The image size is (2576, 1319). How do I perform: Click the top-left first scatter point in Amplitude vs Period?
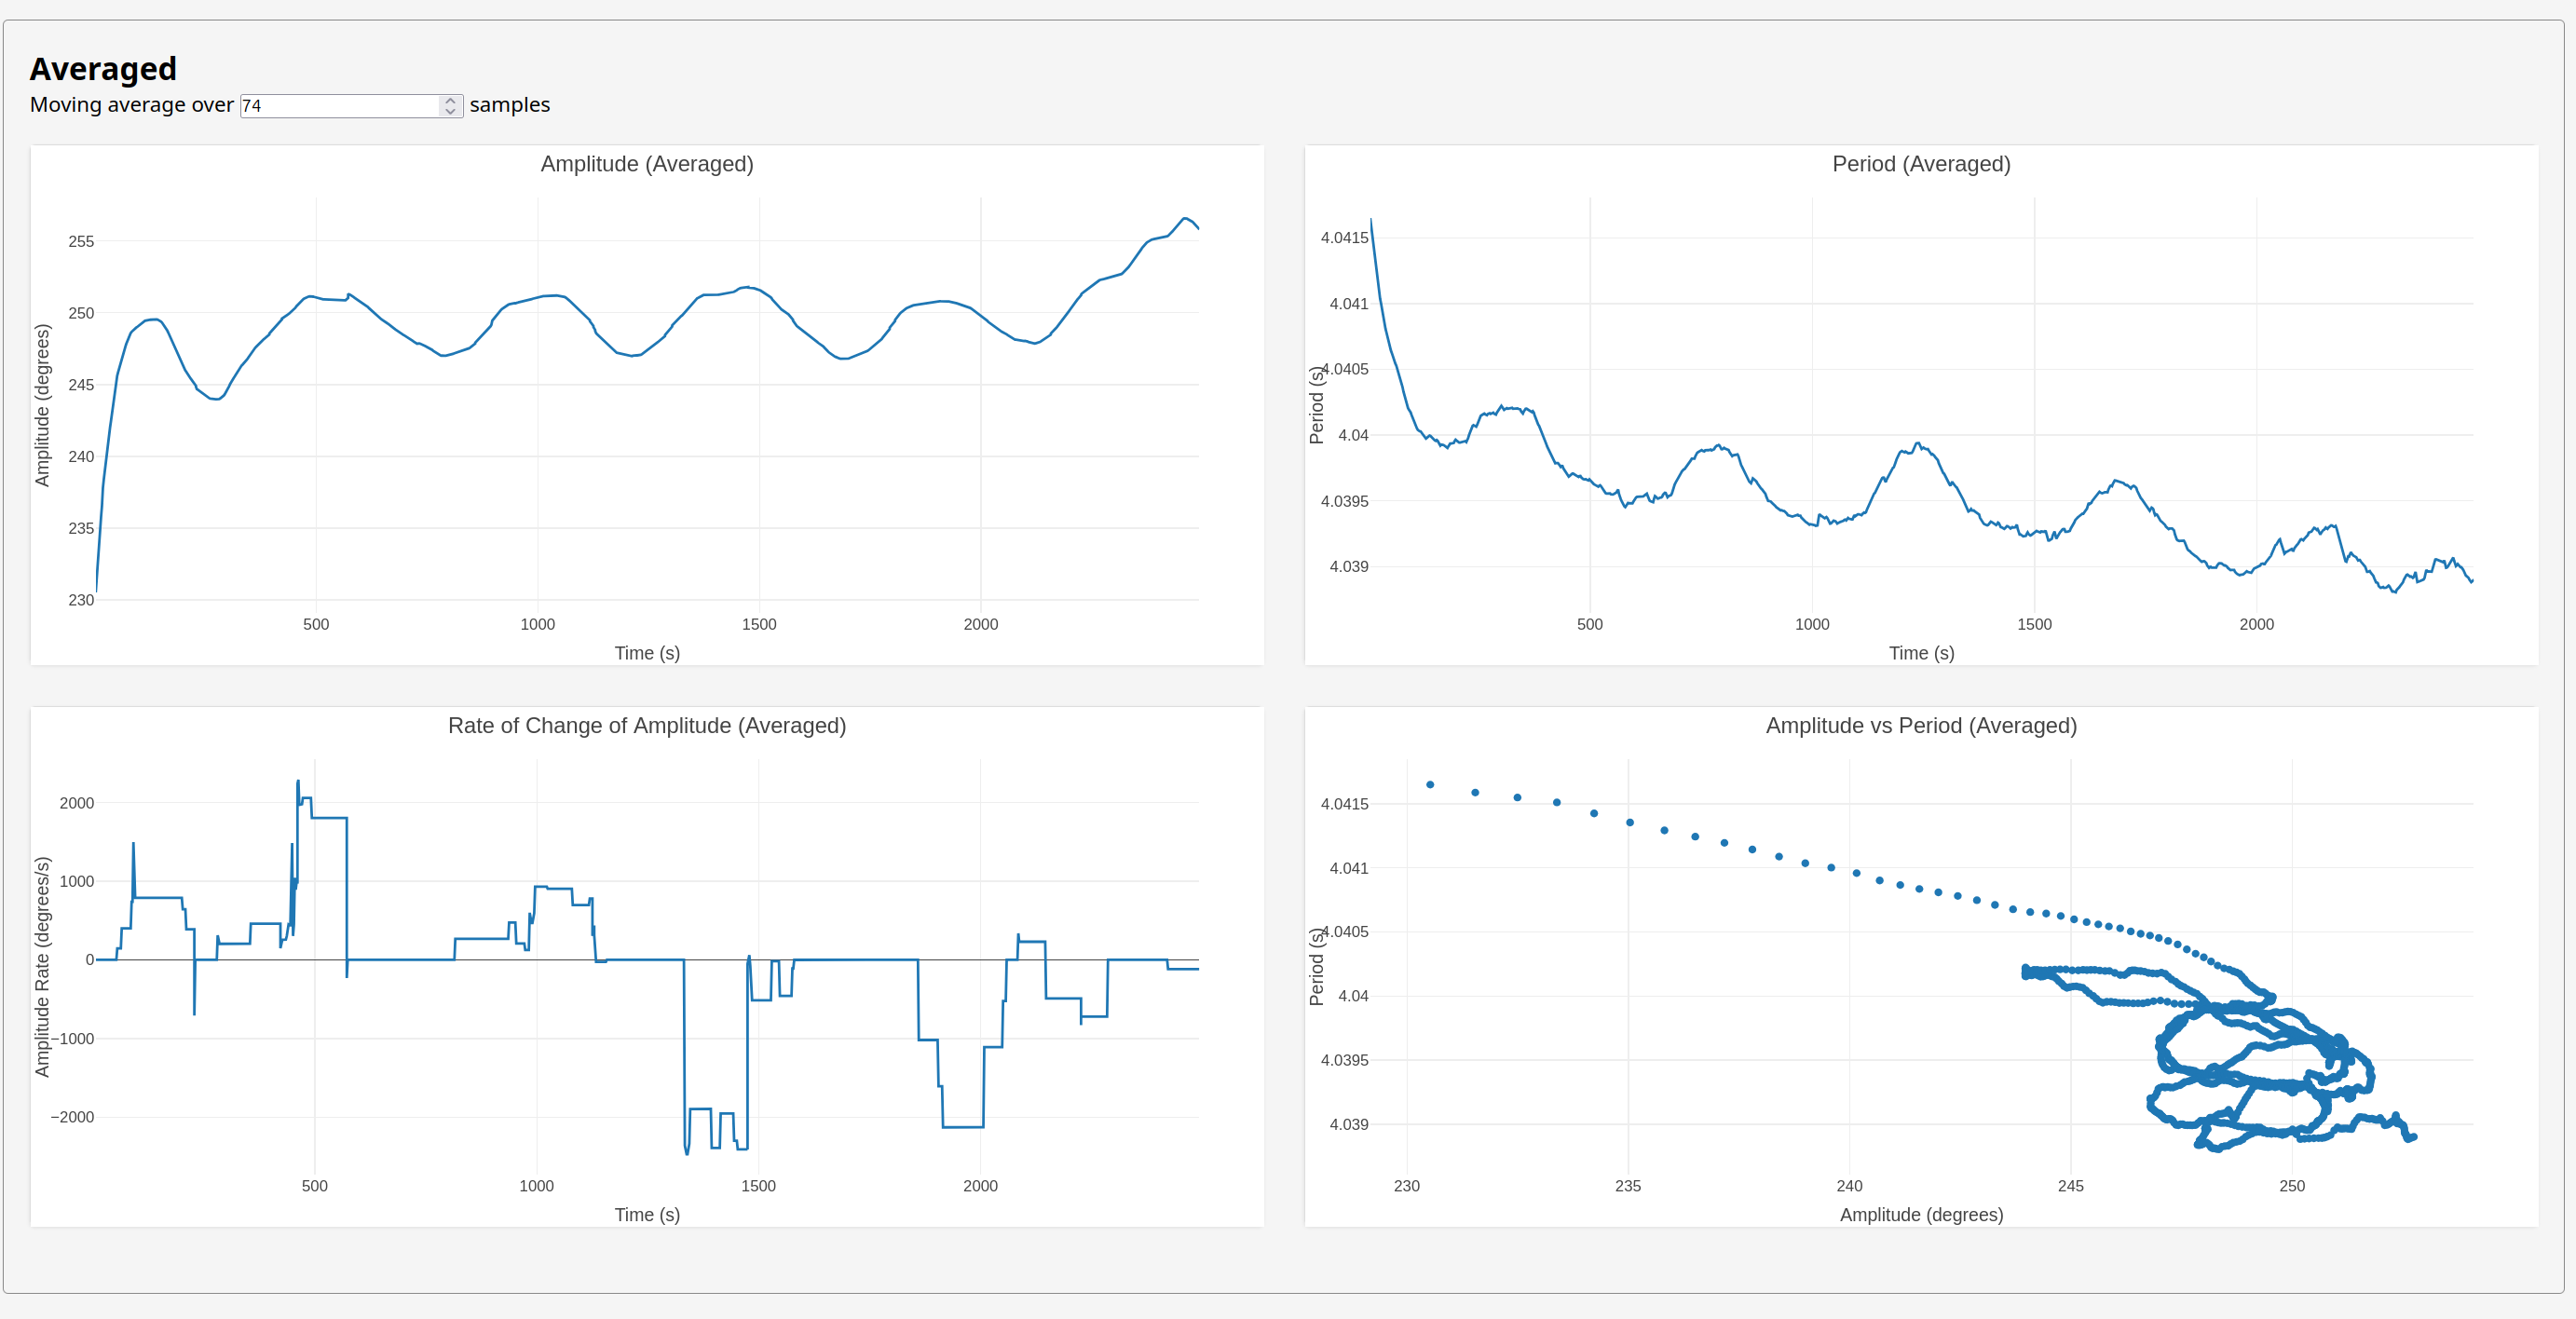tap(1430, 785)
